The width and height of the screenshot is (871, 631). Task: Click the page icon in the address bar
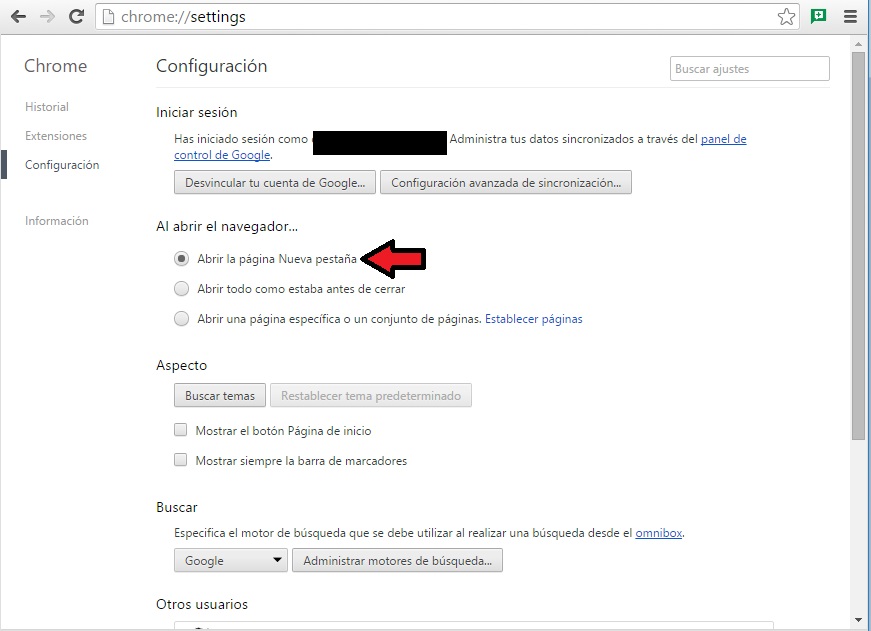point(108,17)
